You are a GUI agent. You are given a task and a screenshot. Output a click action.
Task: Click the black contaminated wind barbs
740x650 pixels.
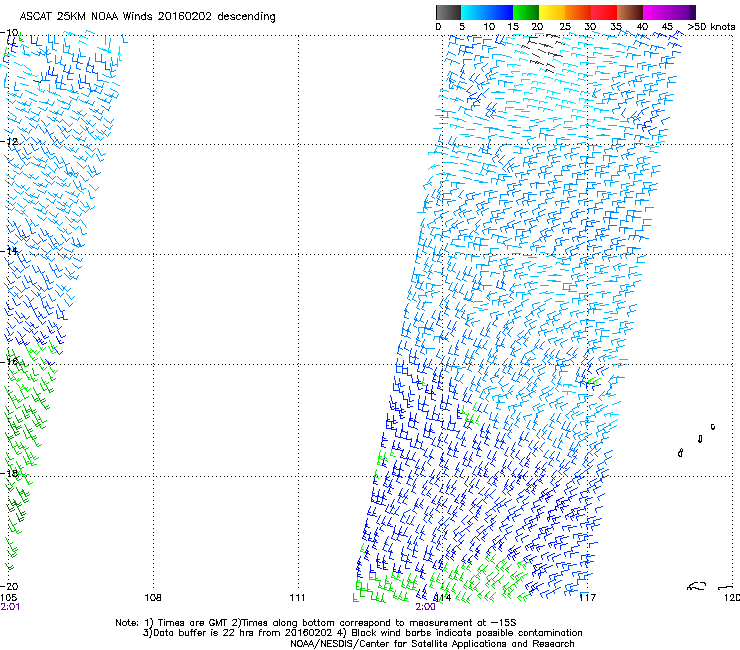(543, 53)
